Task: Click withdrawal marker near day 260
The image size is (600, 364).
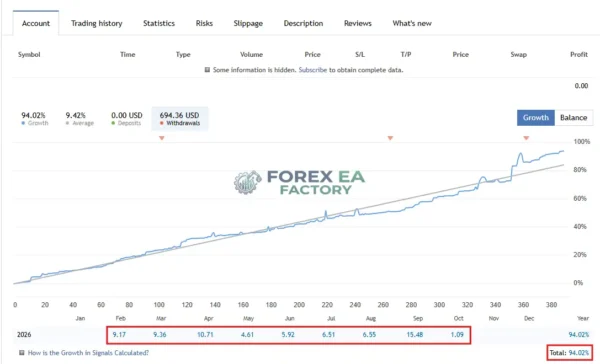Action: tap(390, 138)
